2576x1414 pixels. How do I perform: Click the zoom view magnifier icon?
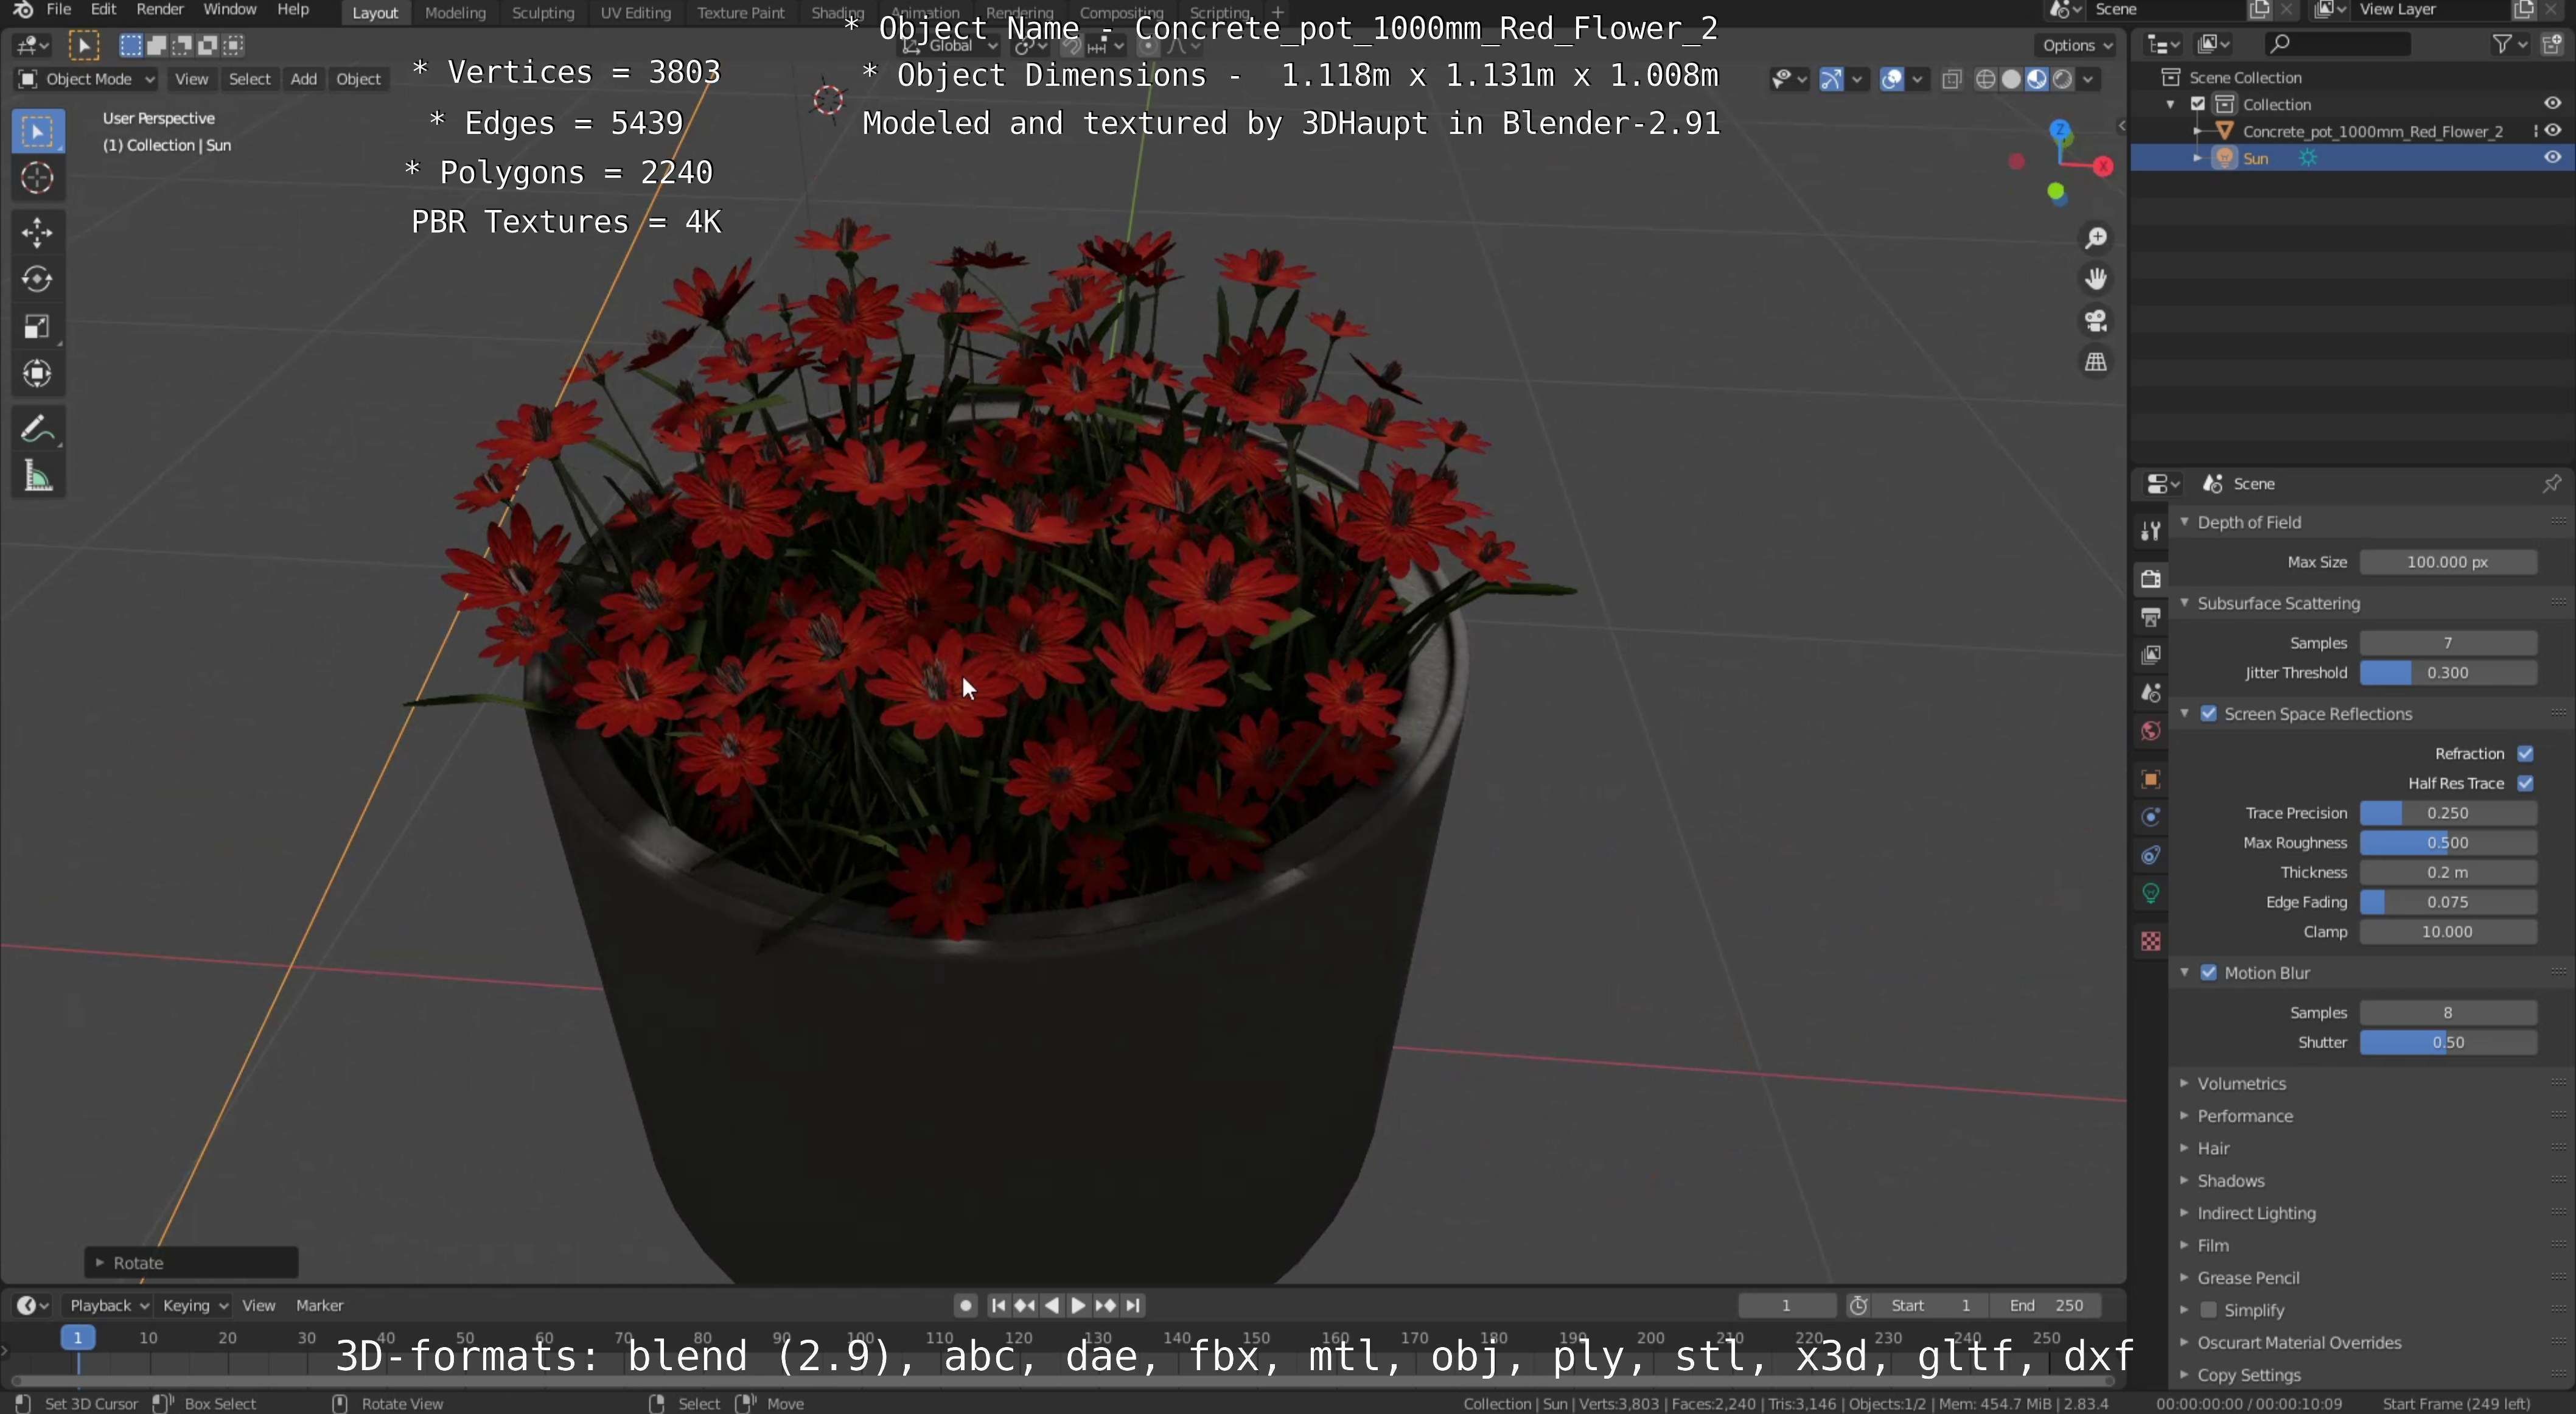coord(2095,239)
